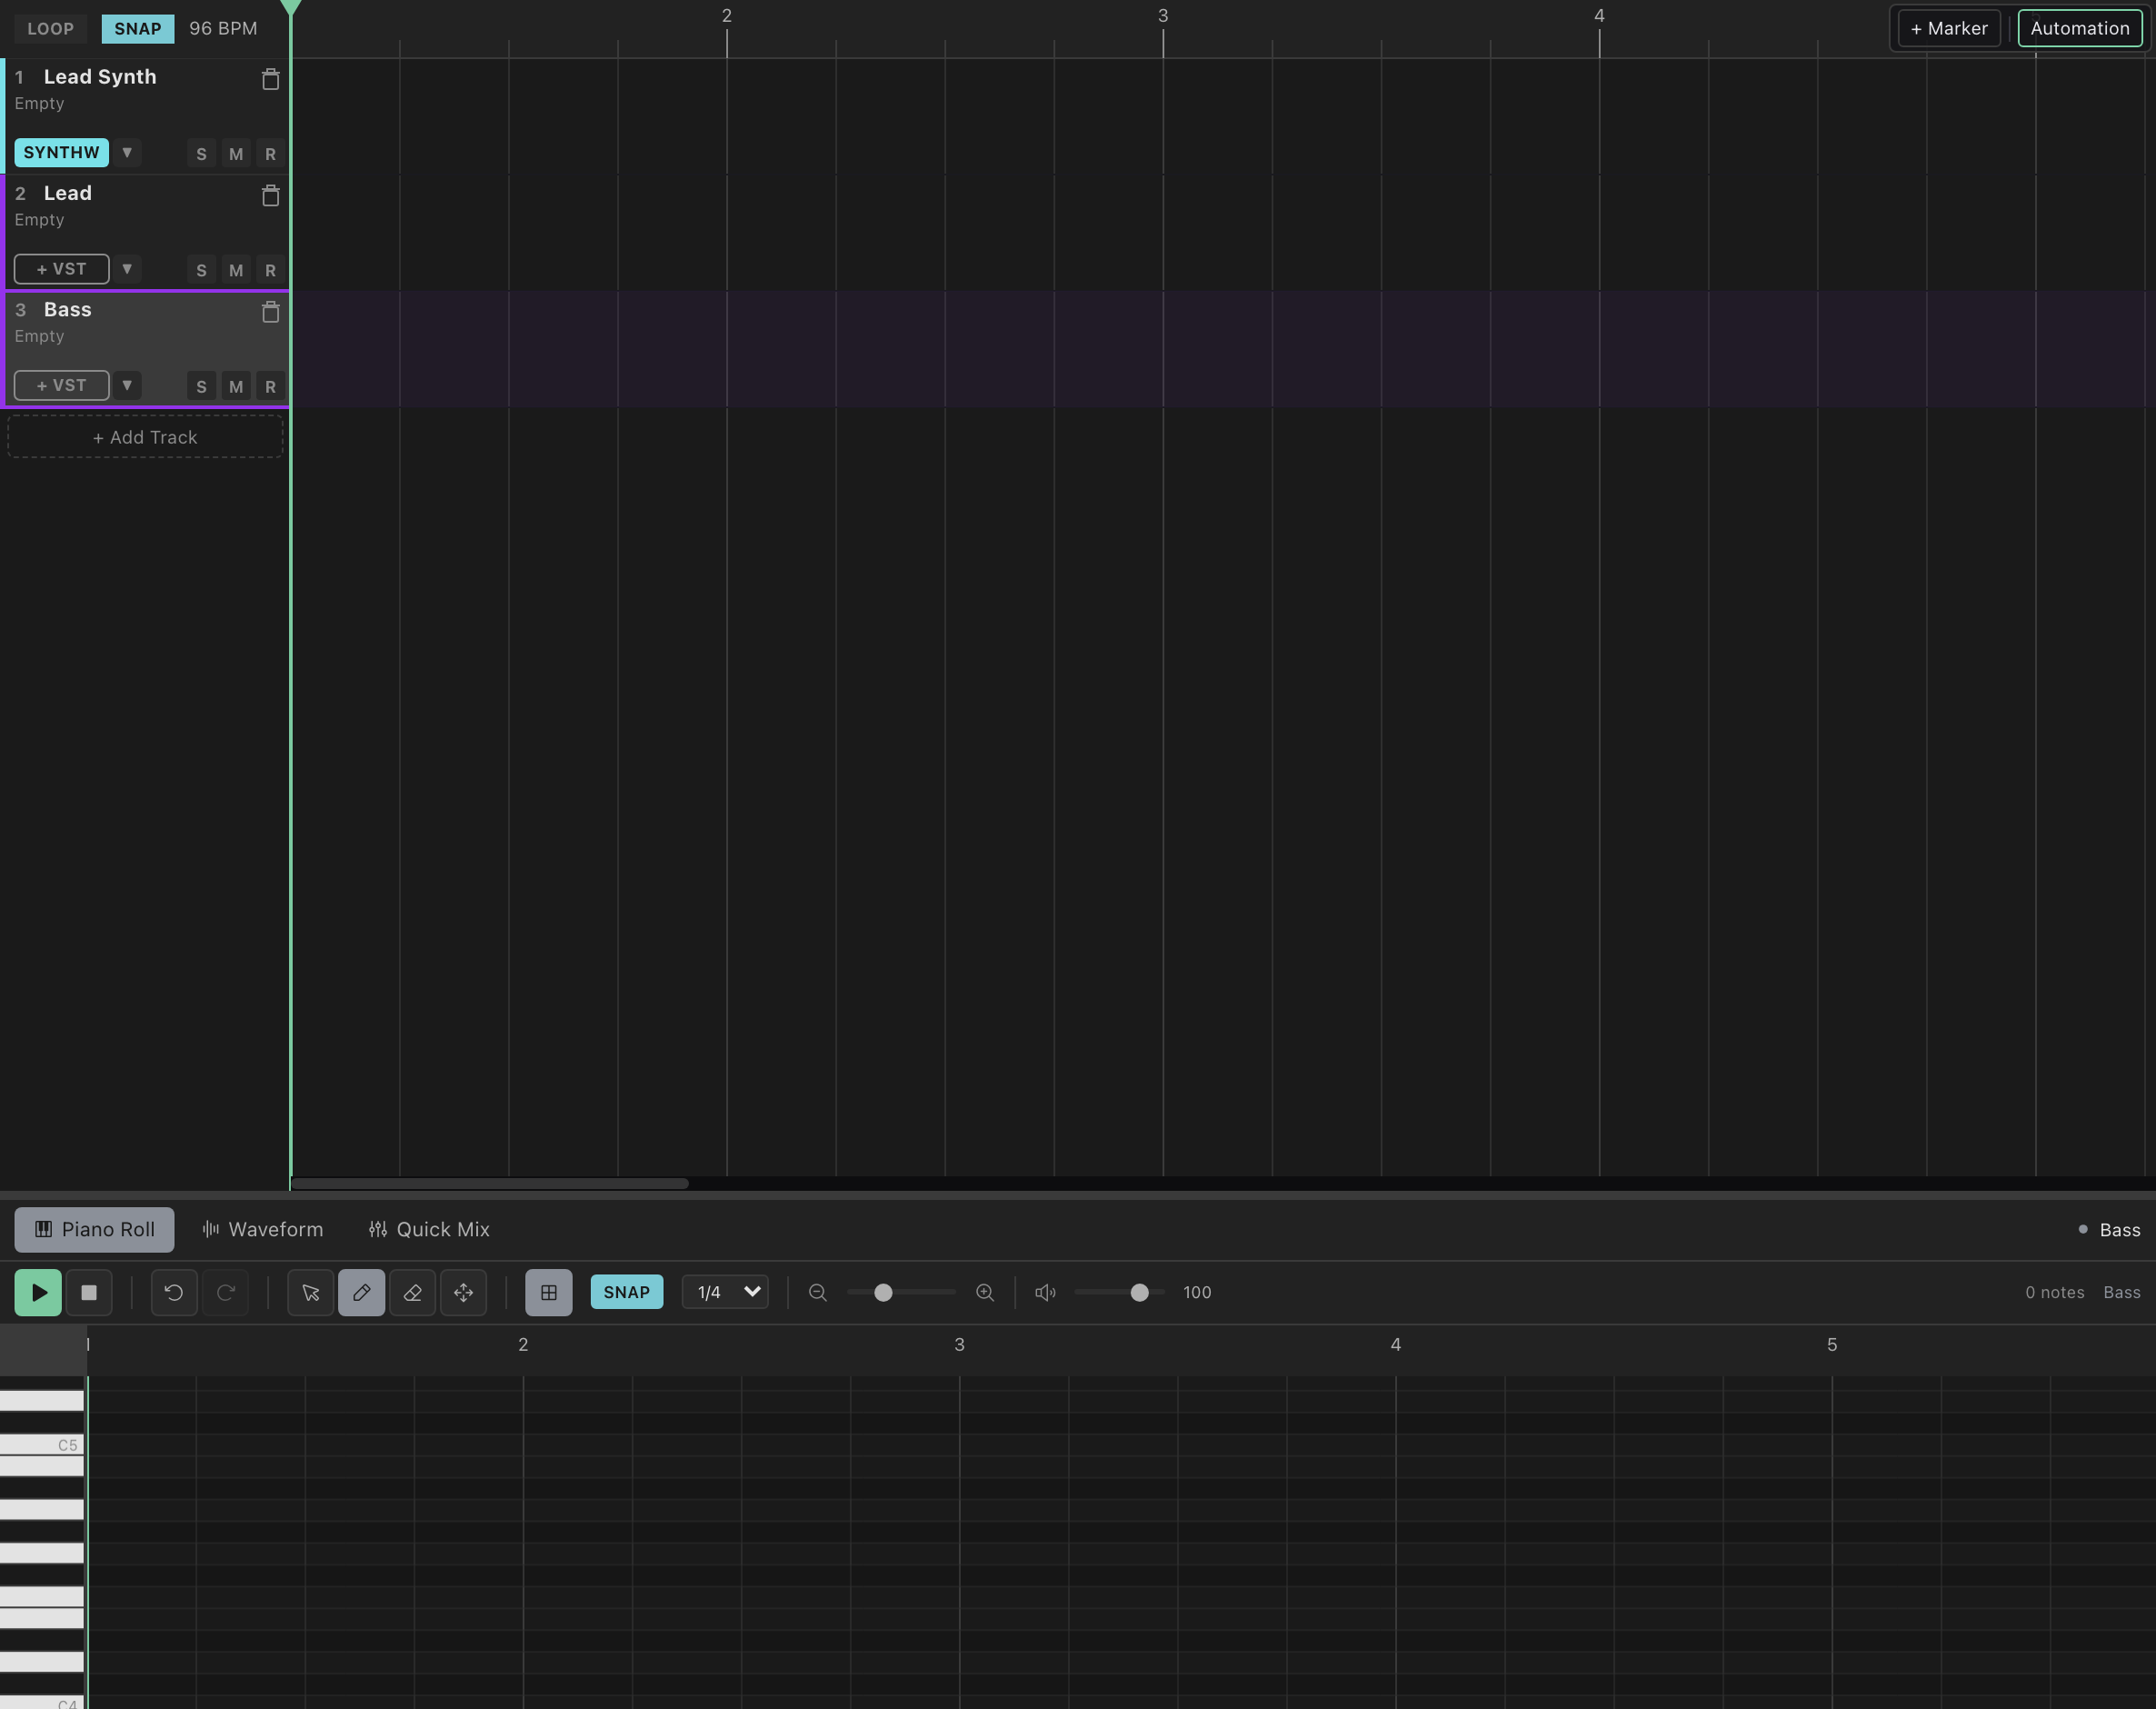Click the + Add Track button
Screen dimensions: 2156x1709
coord(145,437)
